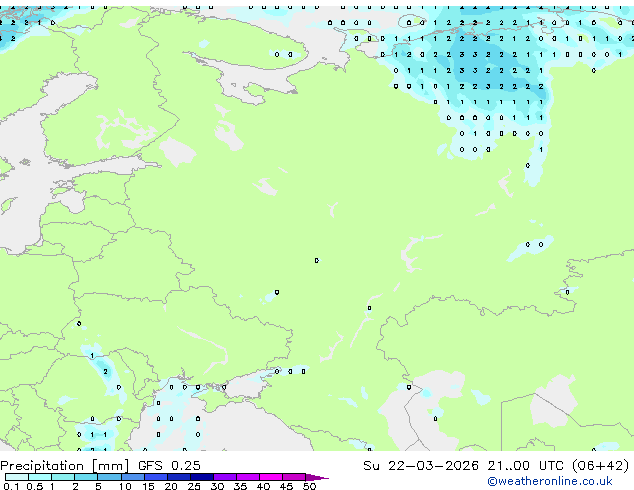634x490 pixels.
Task: Pick the 0.1–0.5 mm legend color
Action: pos(17,477)
